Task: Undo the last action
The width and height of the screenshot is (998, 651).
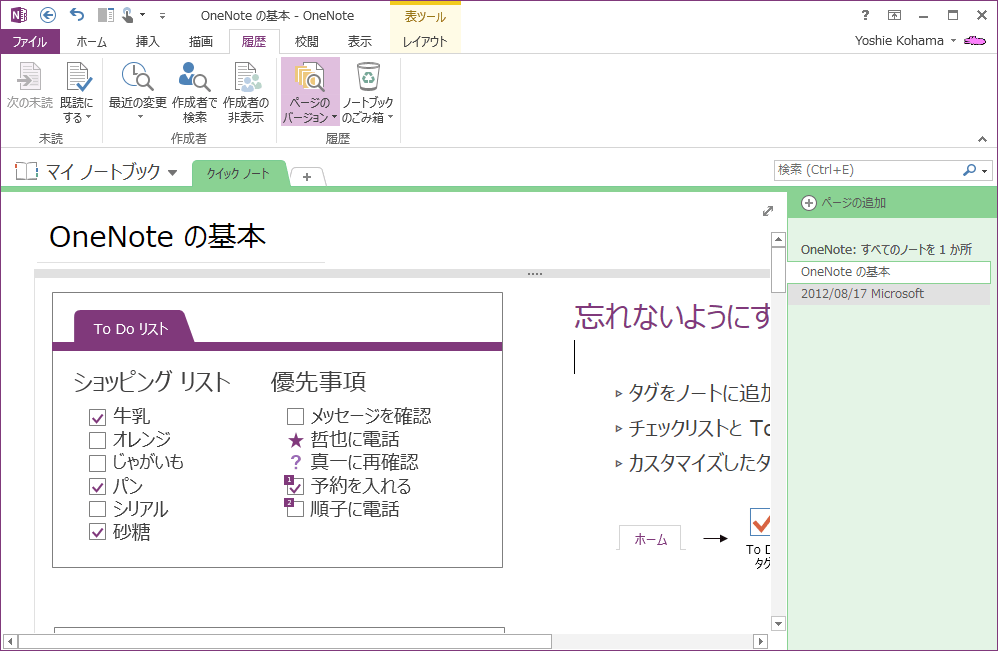Action: (x=77, y=15)
